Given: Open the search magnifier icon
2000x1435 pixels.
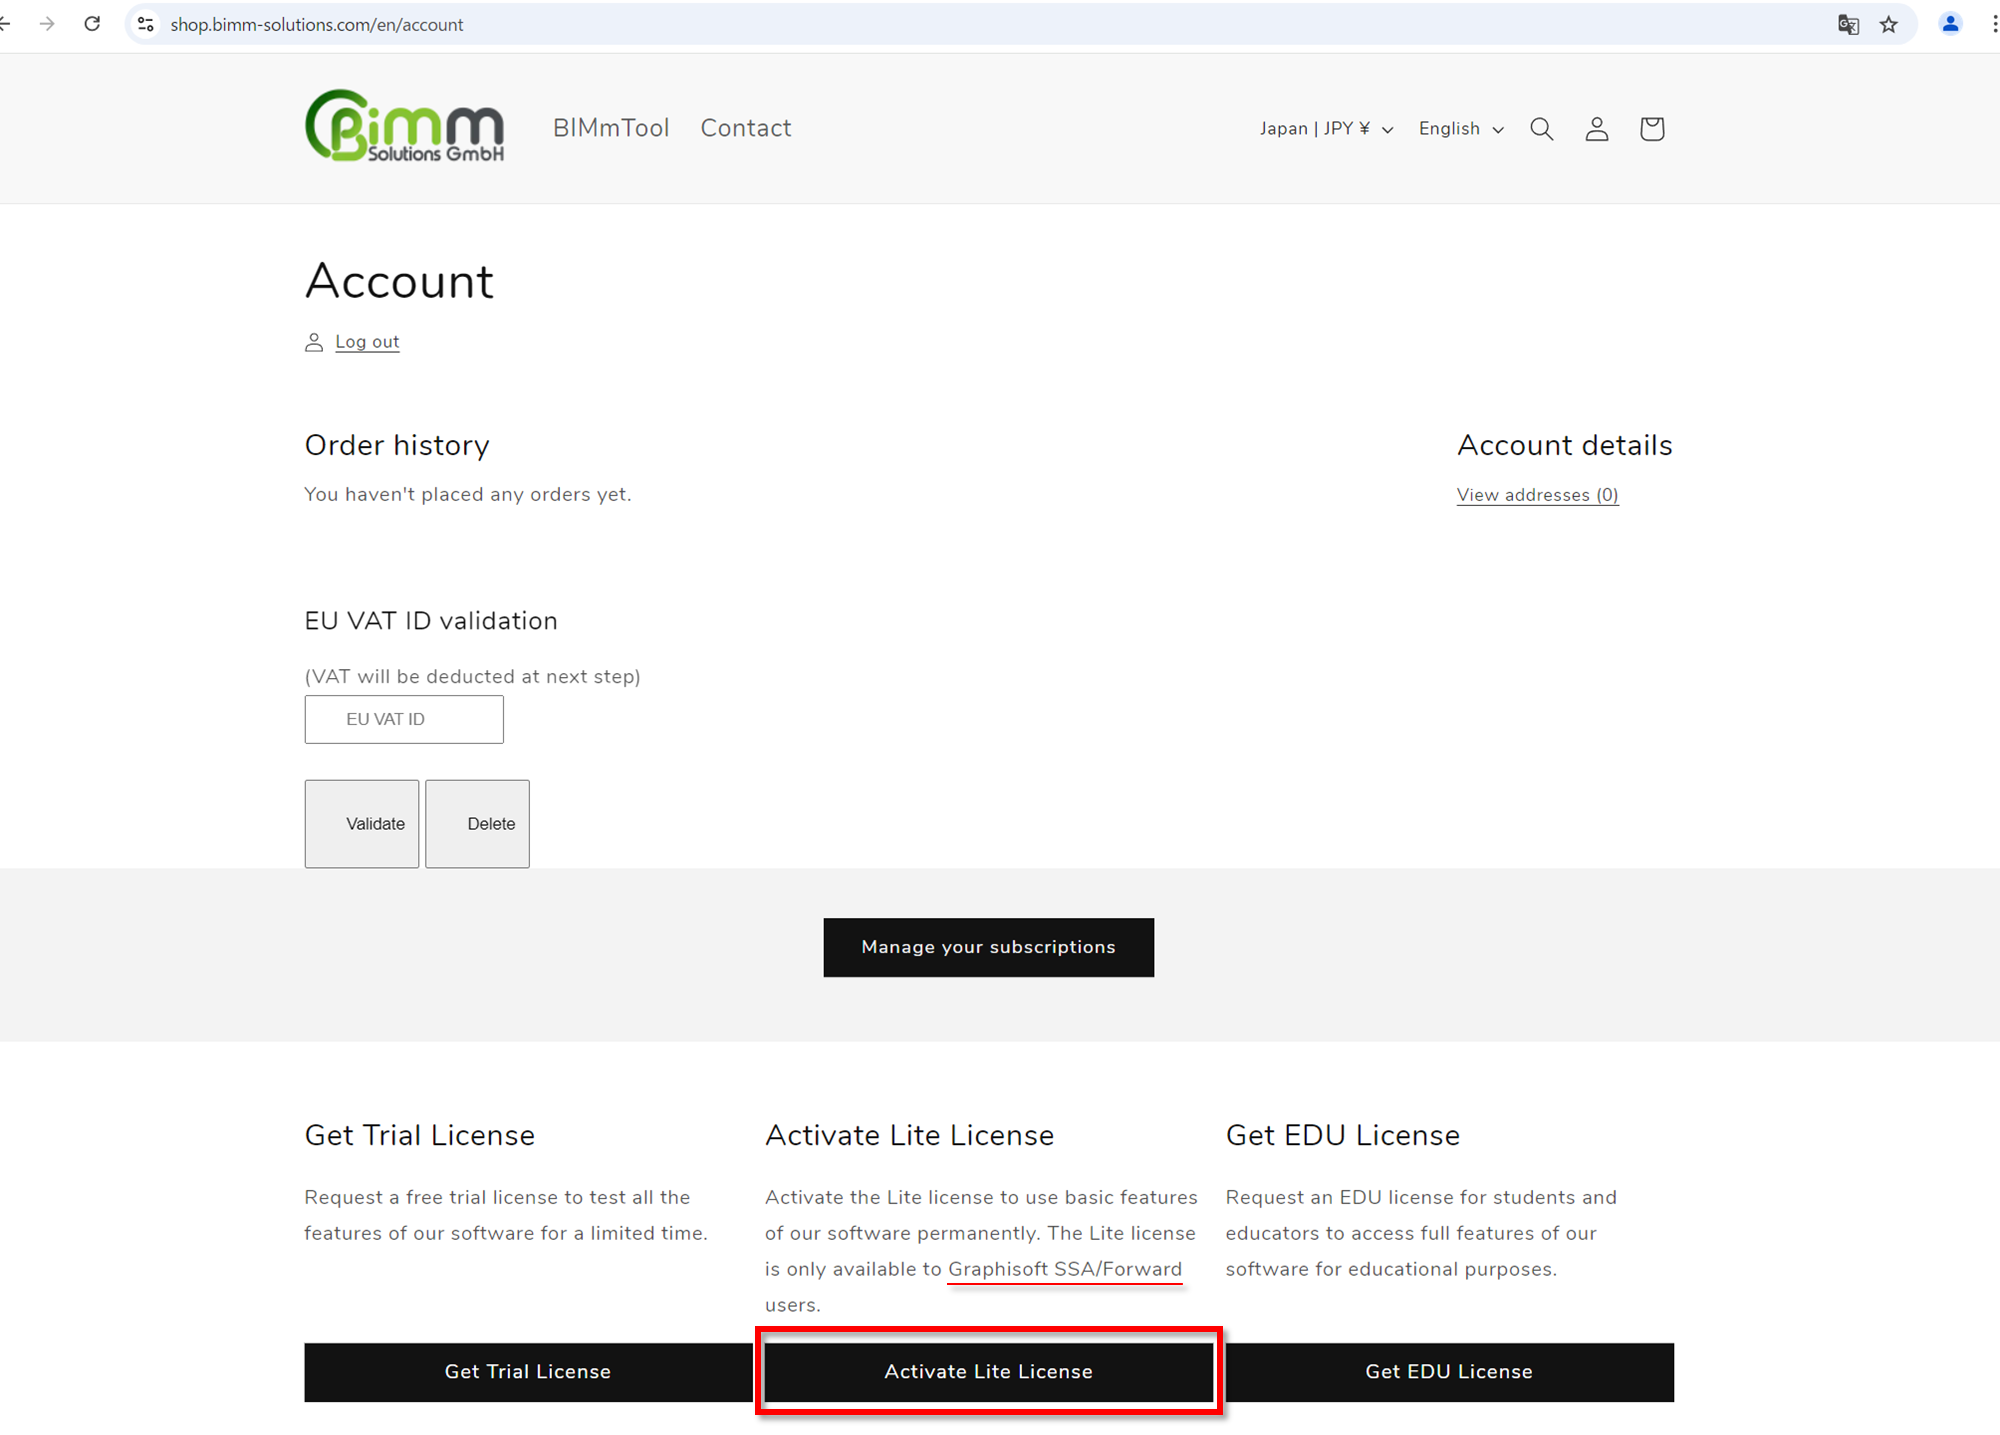Looking at the screenshot, I should coord(1542,129).
